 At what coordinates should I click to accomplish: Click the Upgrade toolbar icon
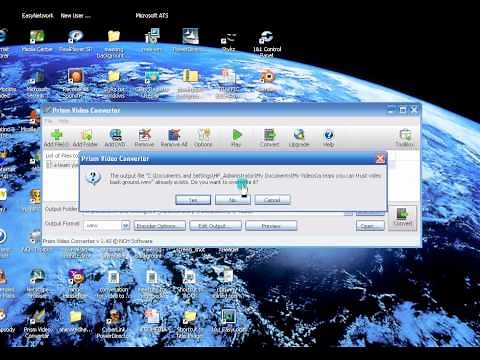(299, 138)
